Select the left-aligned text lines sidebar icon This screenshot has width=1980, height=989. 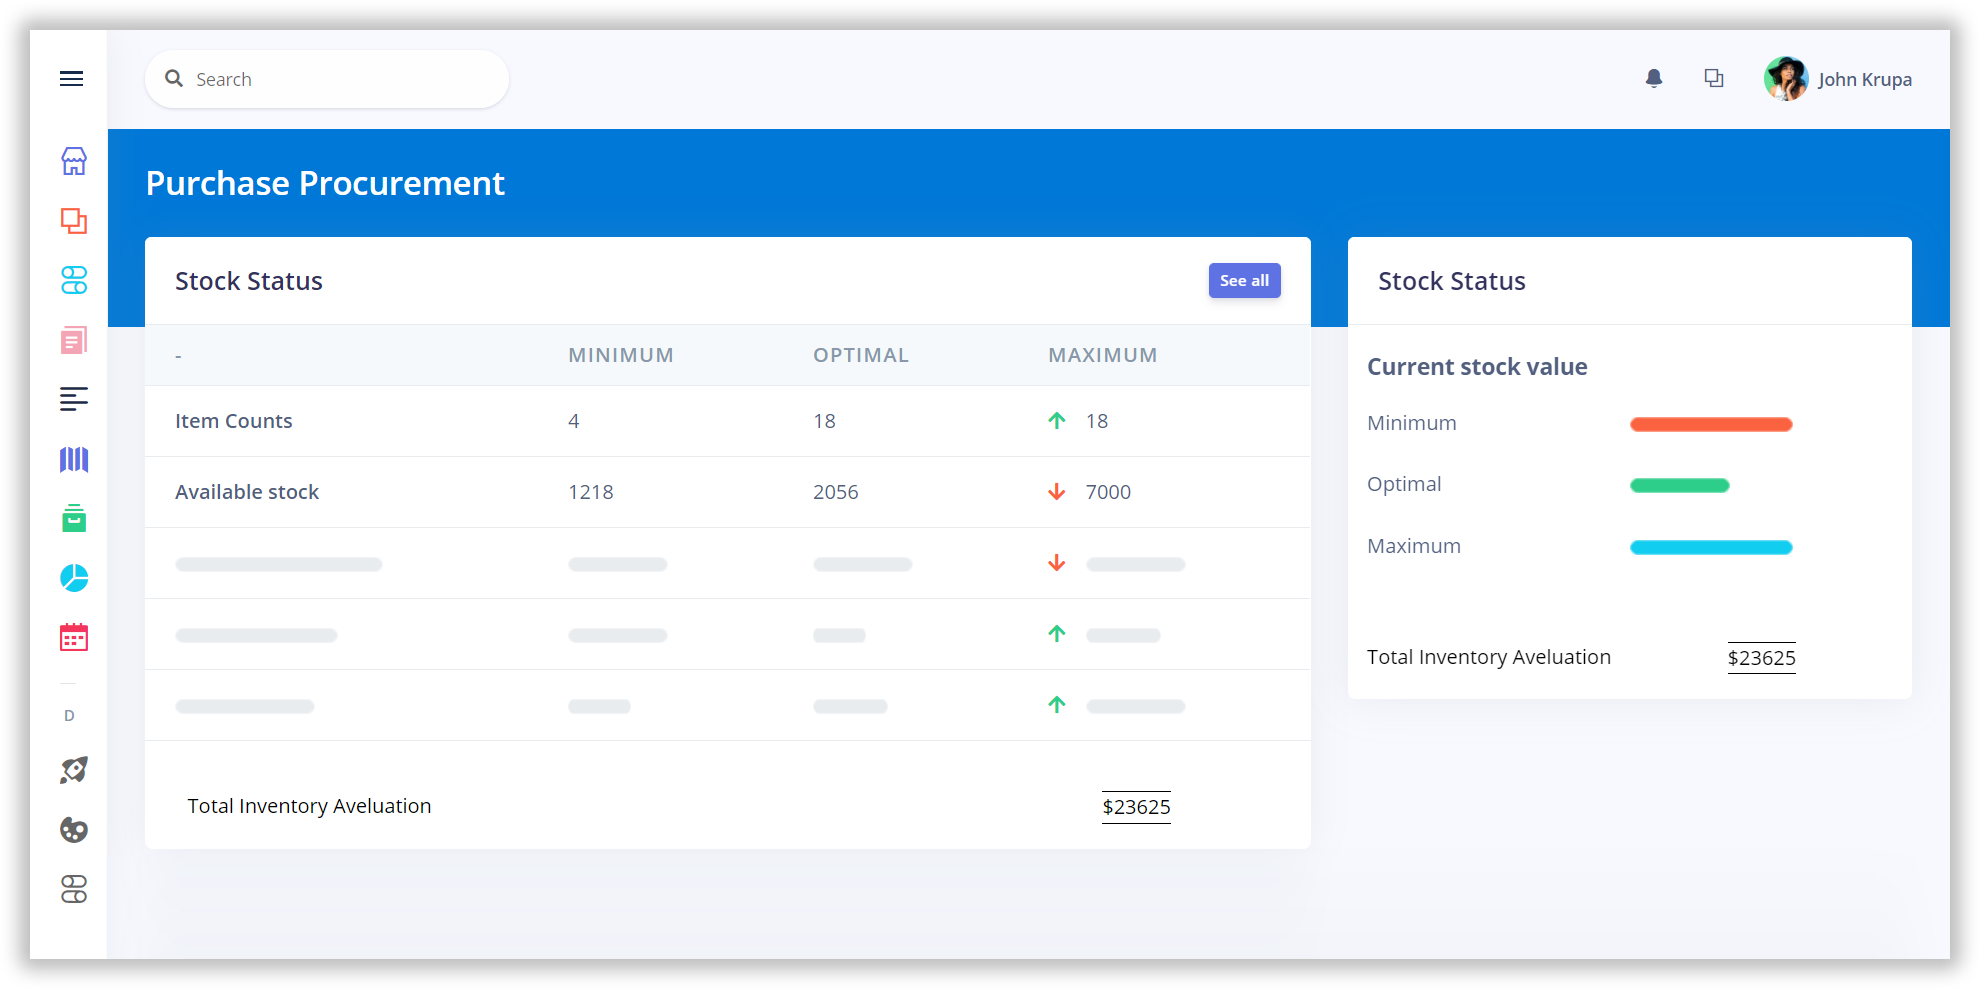[74, 400]
